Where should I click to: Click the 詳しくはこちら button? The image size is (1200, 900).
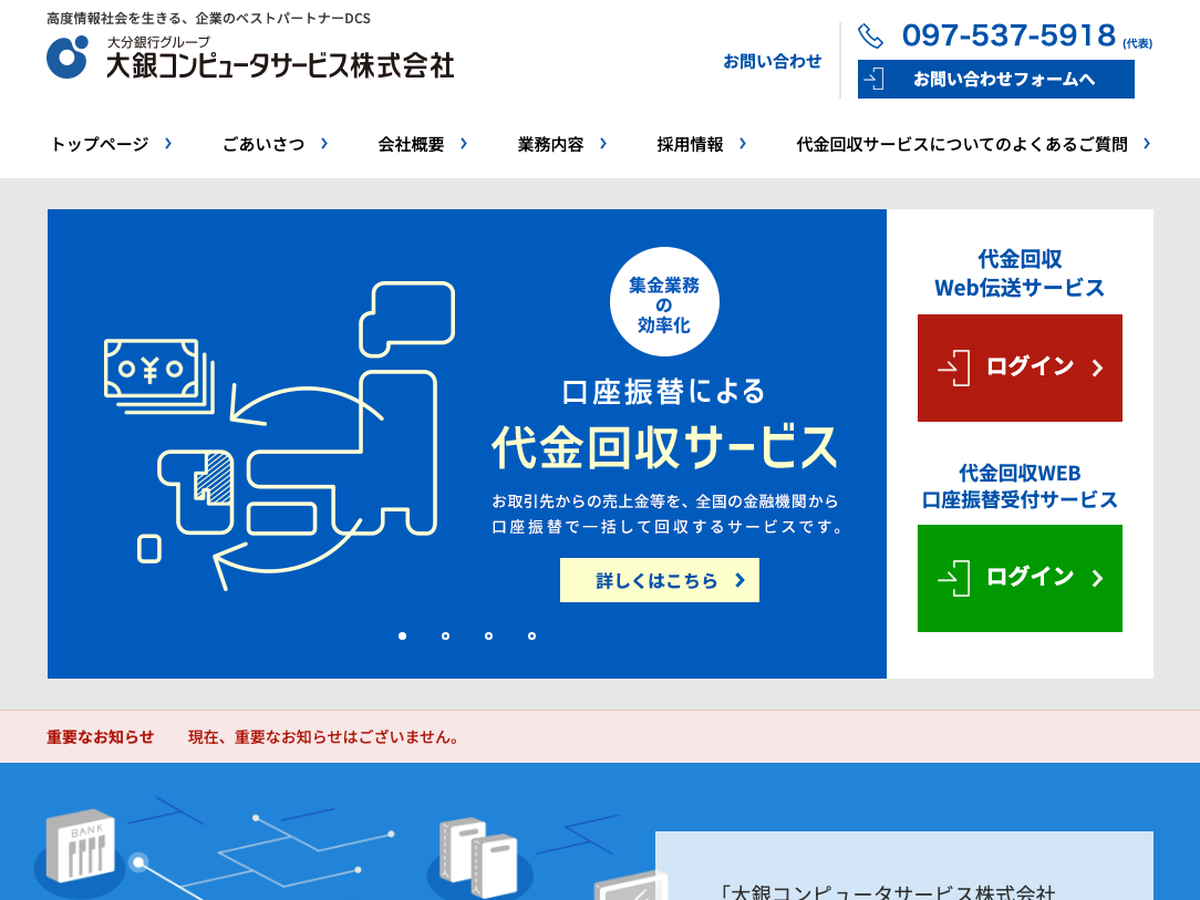click(x=659, y=580)
